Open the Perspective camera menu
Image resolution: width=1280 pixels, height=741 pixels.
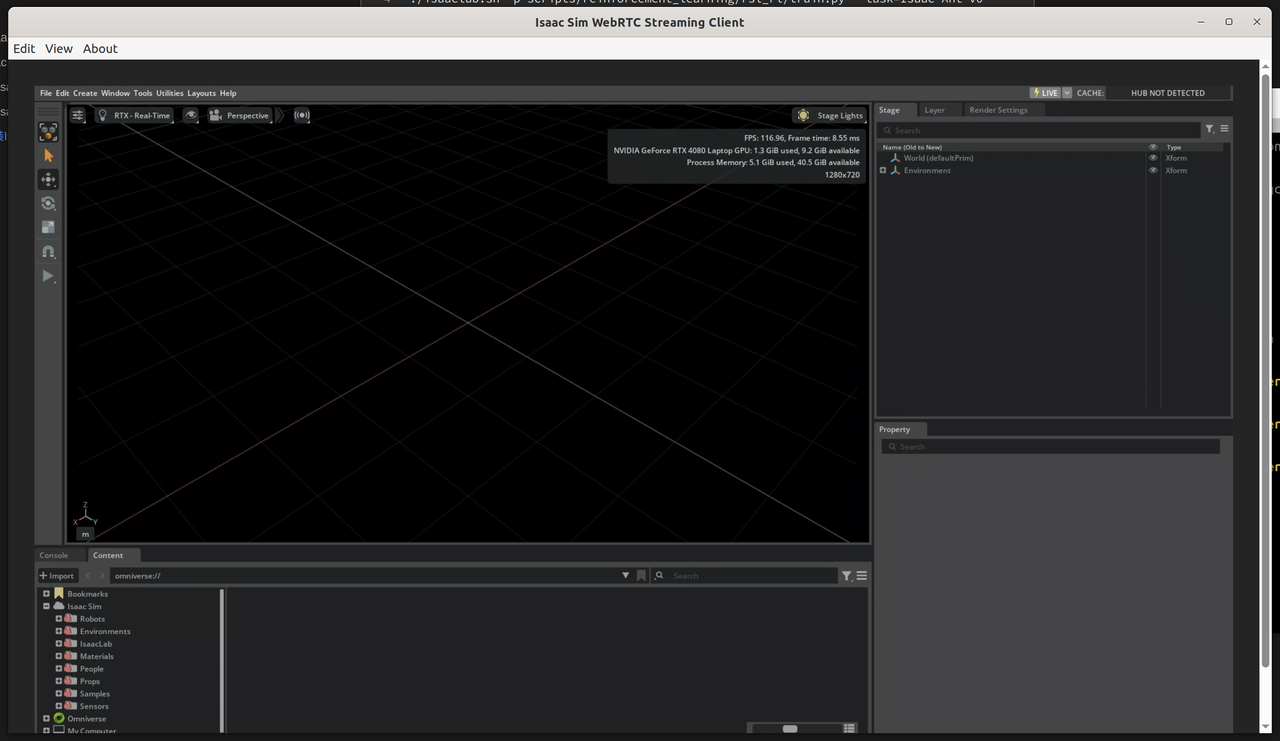click(239, 115)
